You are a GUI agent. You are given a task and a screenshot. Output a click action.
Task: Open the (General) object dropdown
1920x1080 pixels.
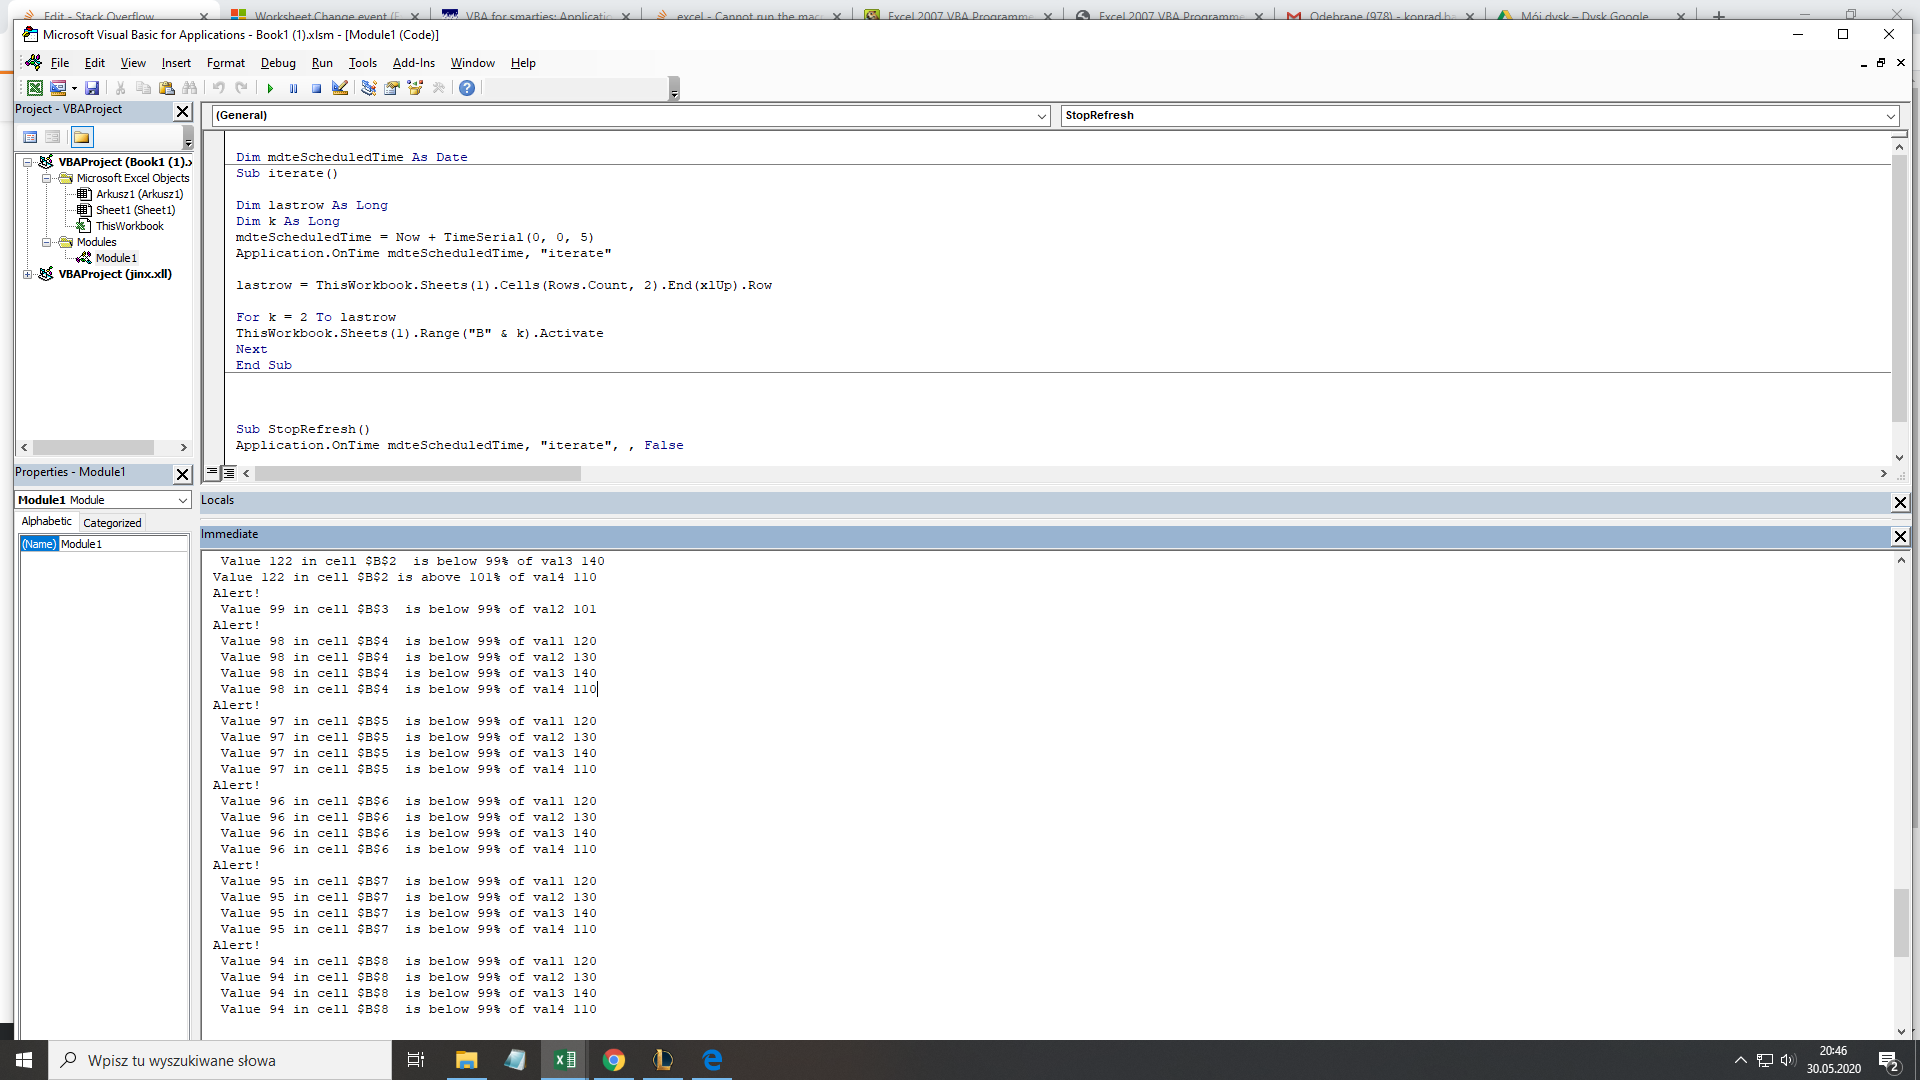(1041, 116)
